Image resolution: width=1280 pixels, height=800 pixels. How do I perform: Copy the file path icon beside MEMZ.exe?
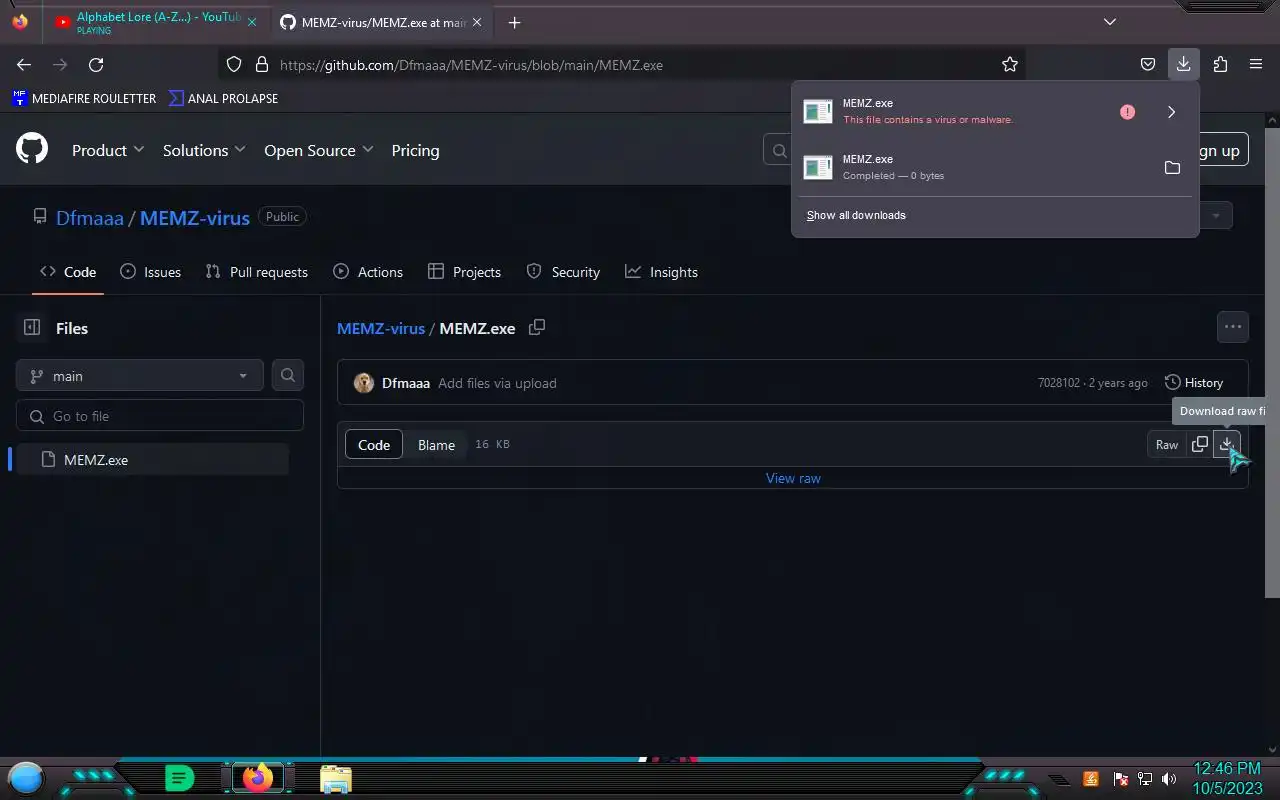click(537, 327)
